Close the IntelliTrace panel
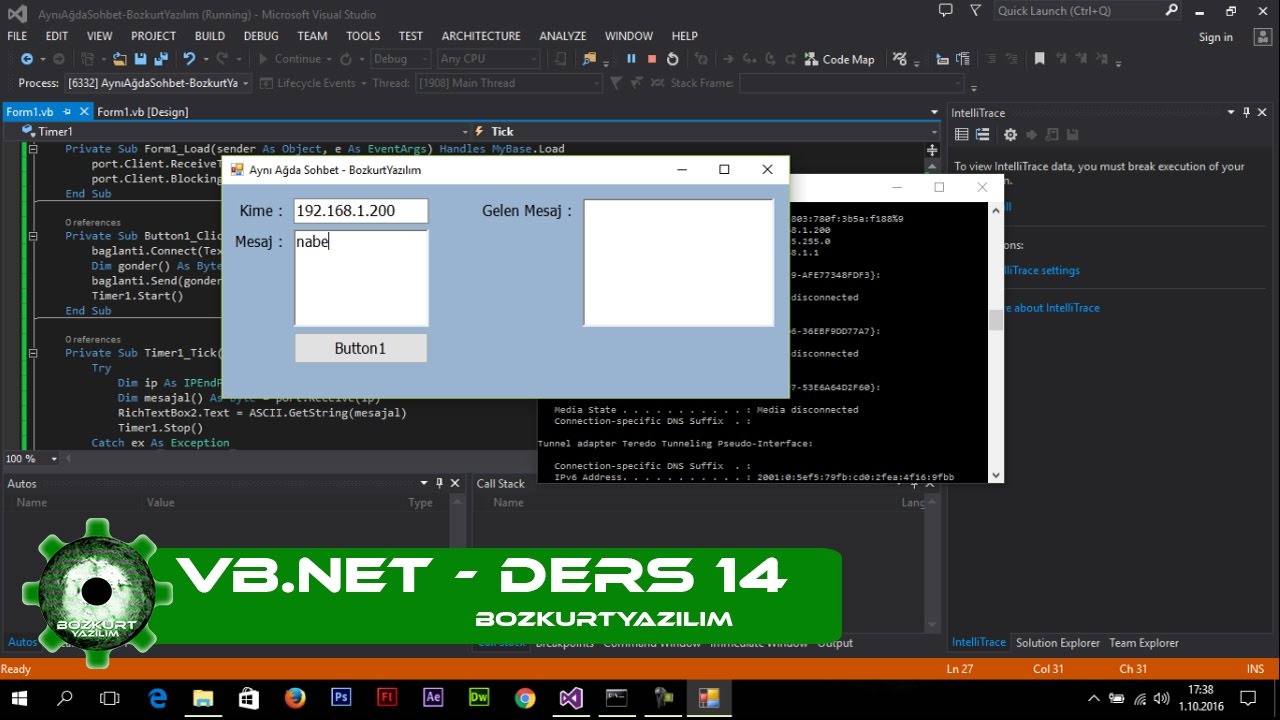This screenshot has width=1280, height=720. pos(1264,112)
